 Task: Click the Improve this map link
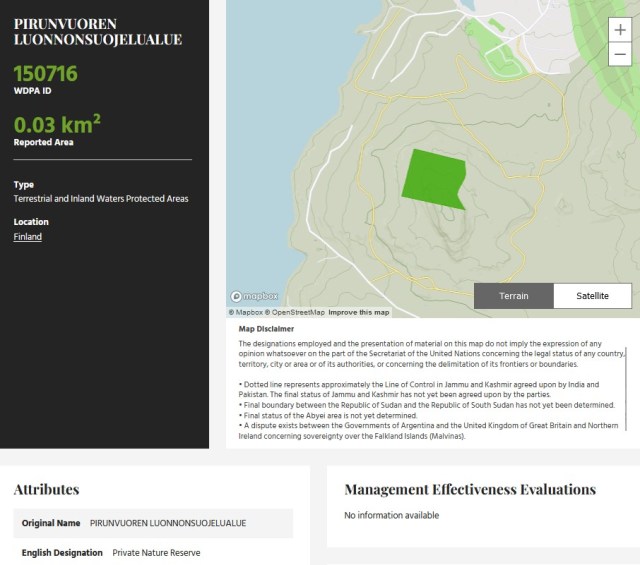[359, 312]
